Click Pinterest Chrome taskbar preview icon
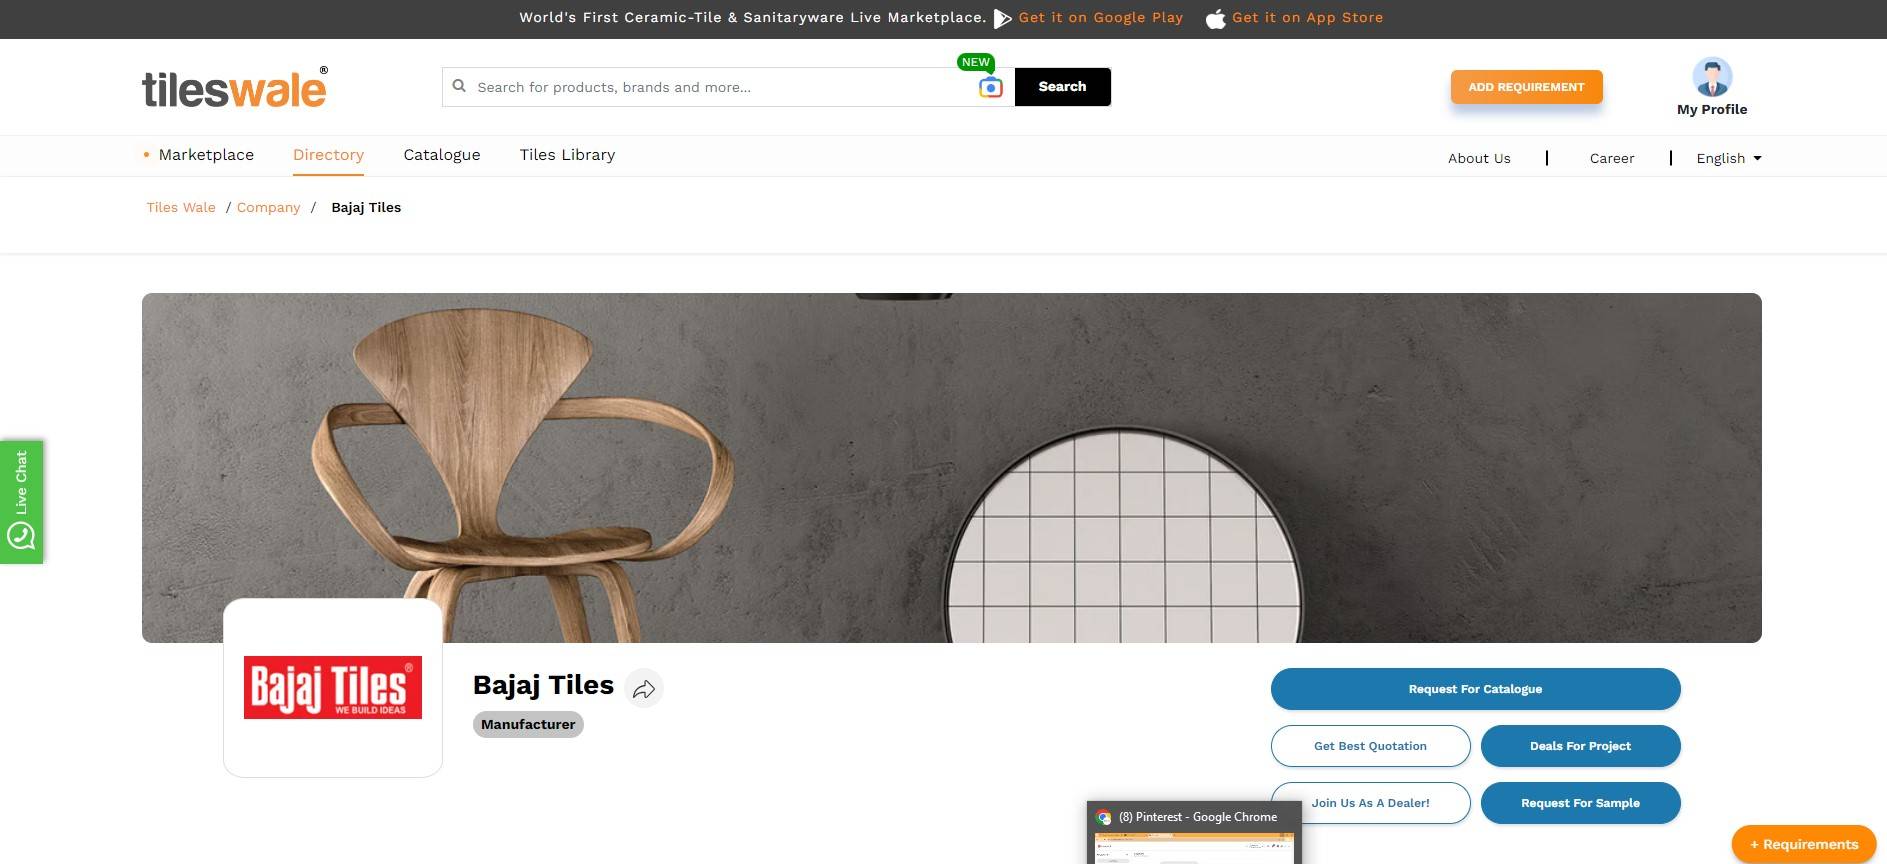The height and width of the screenshot is (864, 1887). [1104, 817]
